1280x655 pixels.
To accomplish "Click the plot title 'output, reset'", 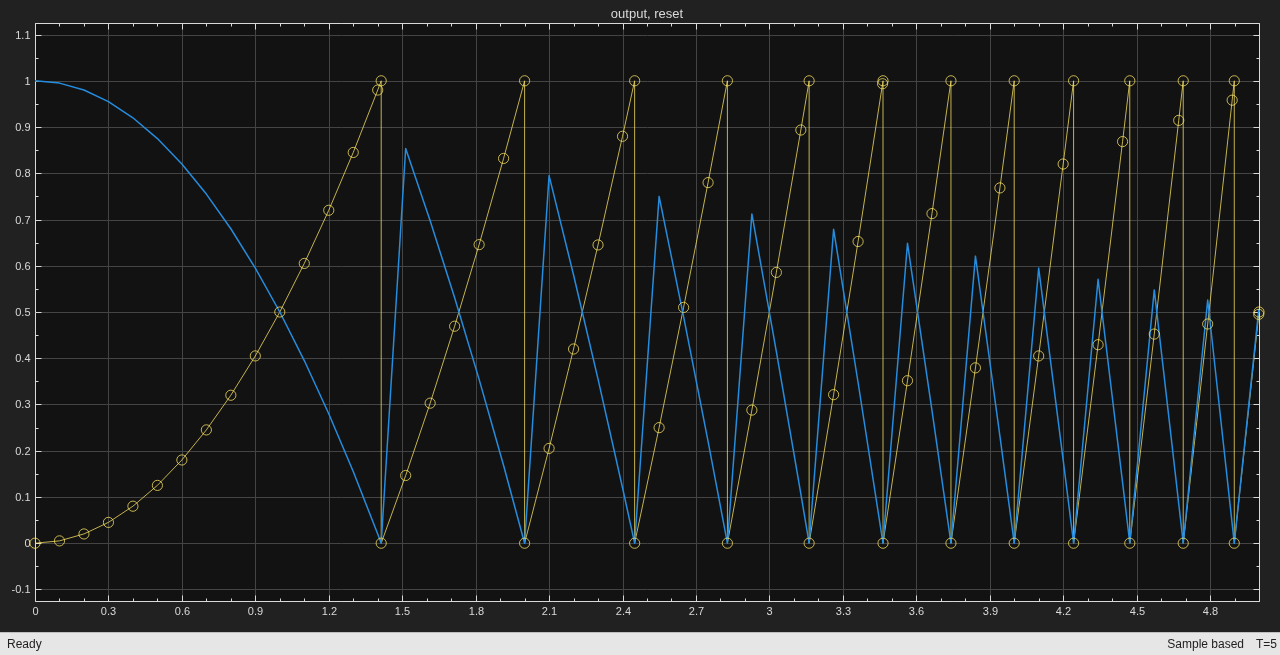I will 647,13.
